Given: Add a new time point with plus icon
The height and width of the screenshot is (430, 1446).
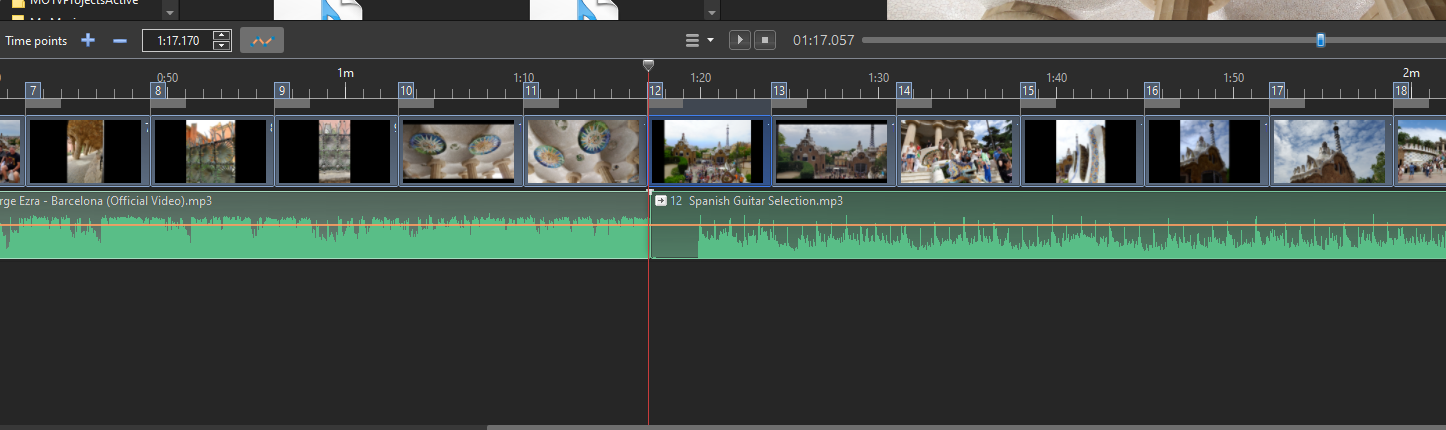Looking at the screenshot, I should 88,40.
